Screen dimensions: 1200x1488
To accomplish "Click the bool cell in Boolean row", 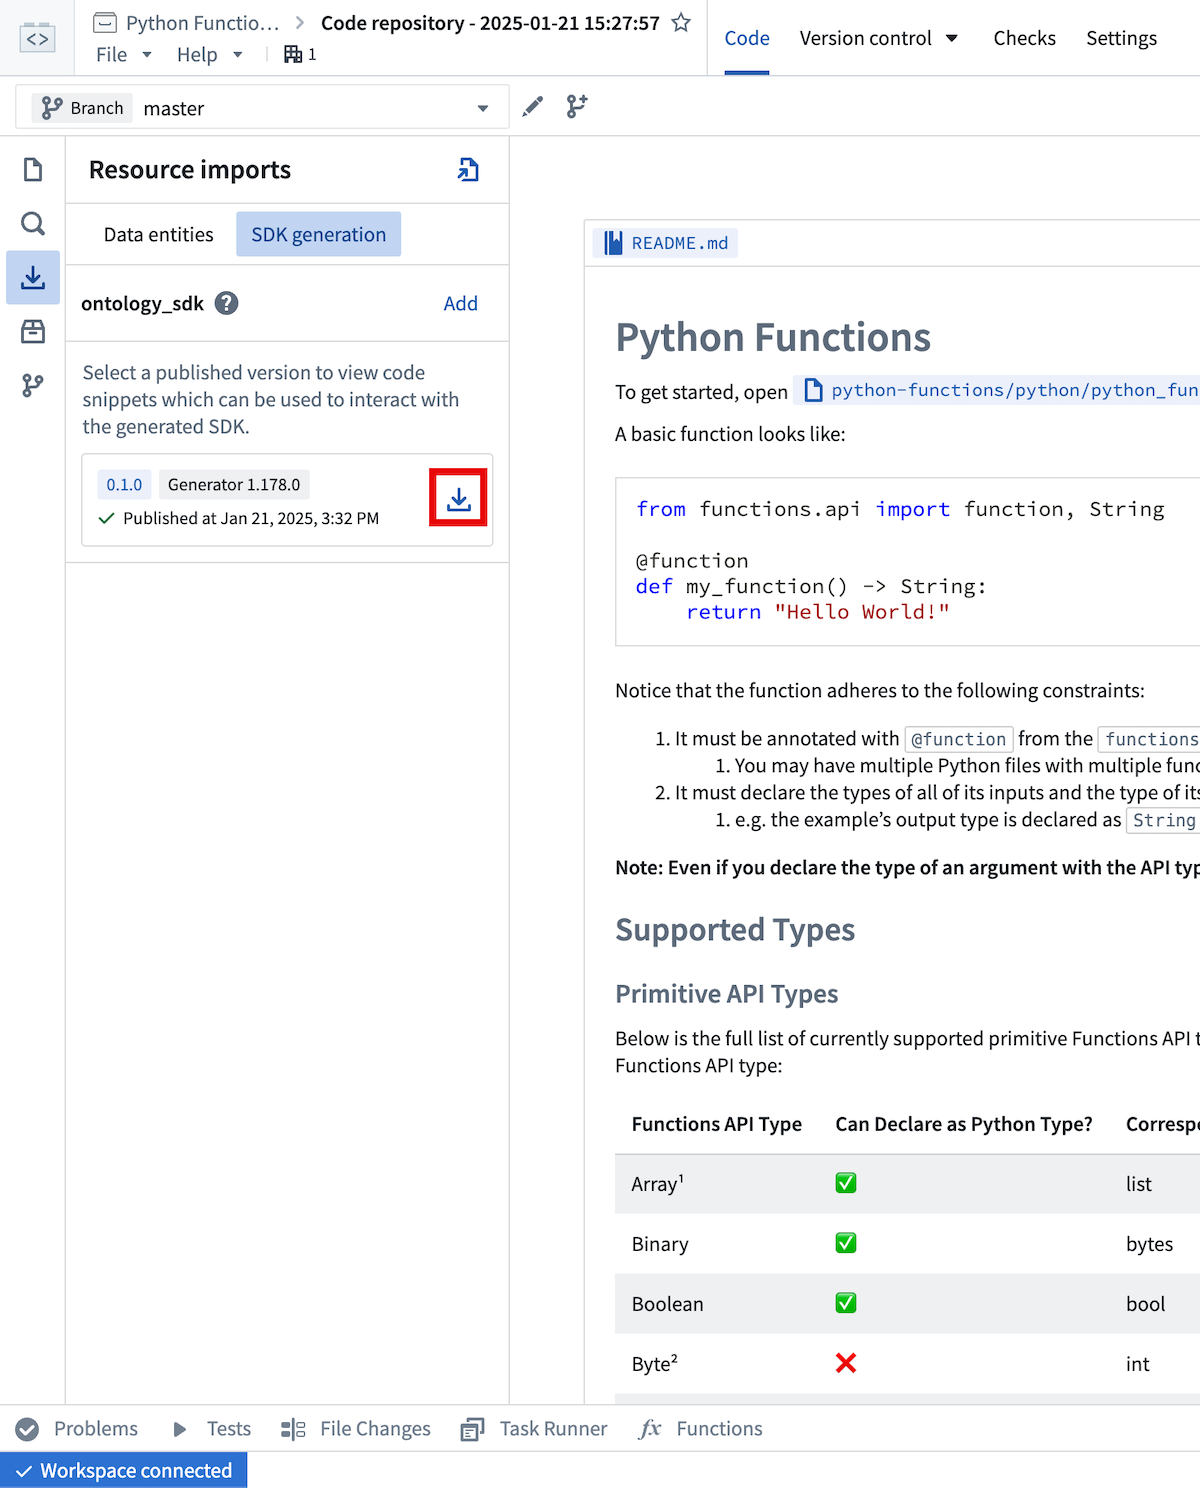I will coord(1146,1304).
